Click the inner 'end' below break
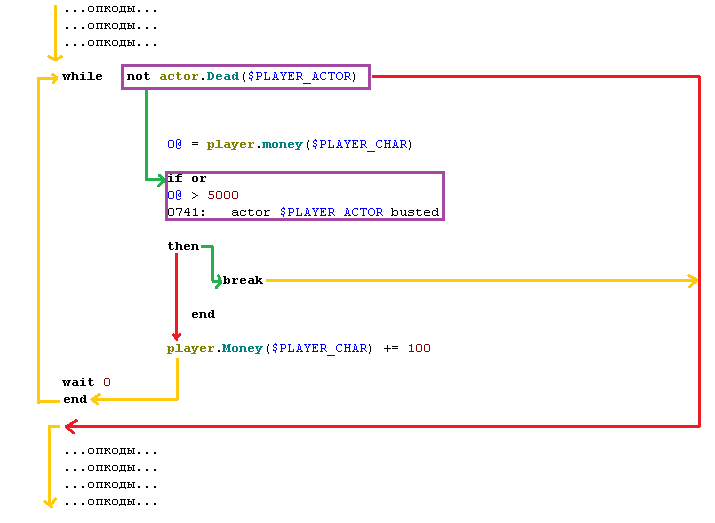This screenshot has width=715, height=523. (203, 314)
